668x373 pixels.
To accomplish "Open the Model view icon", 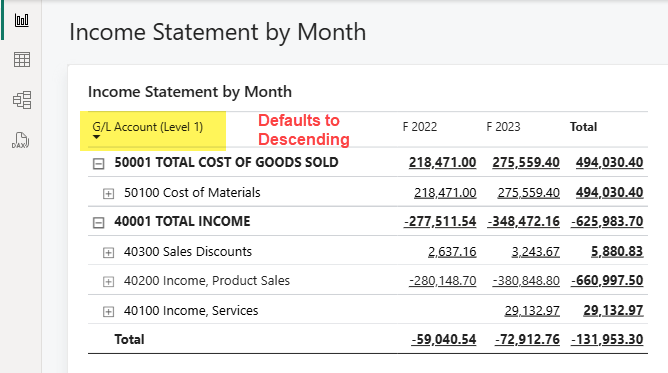I will click(22, 100).
